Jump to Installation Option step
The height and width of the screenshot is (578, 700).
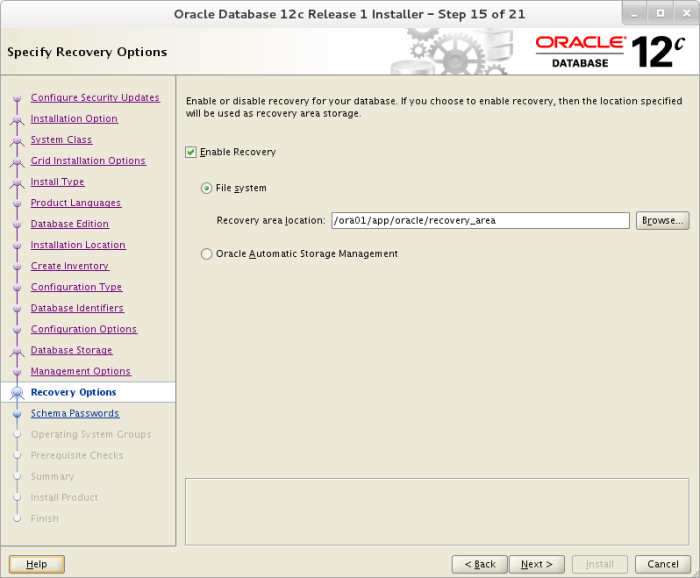coord(74,119)
